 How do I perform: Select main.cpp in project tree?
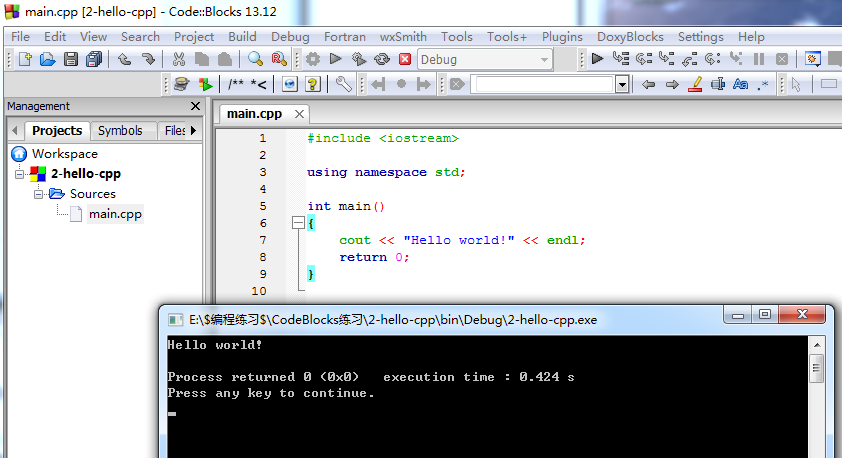pos(115,214)
